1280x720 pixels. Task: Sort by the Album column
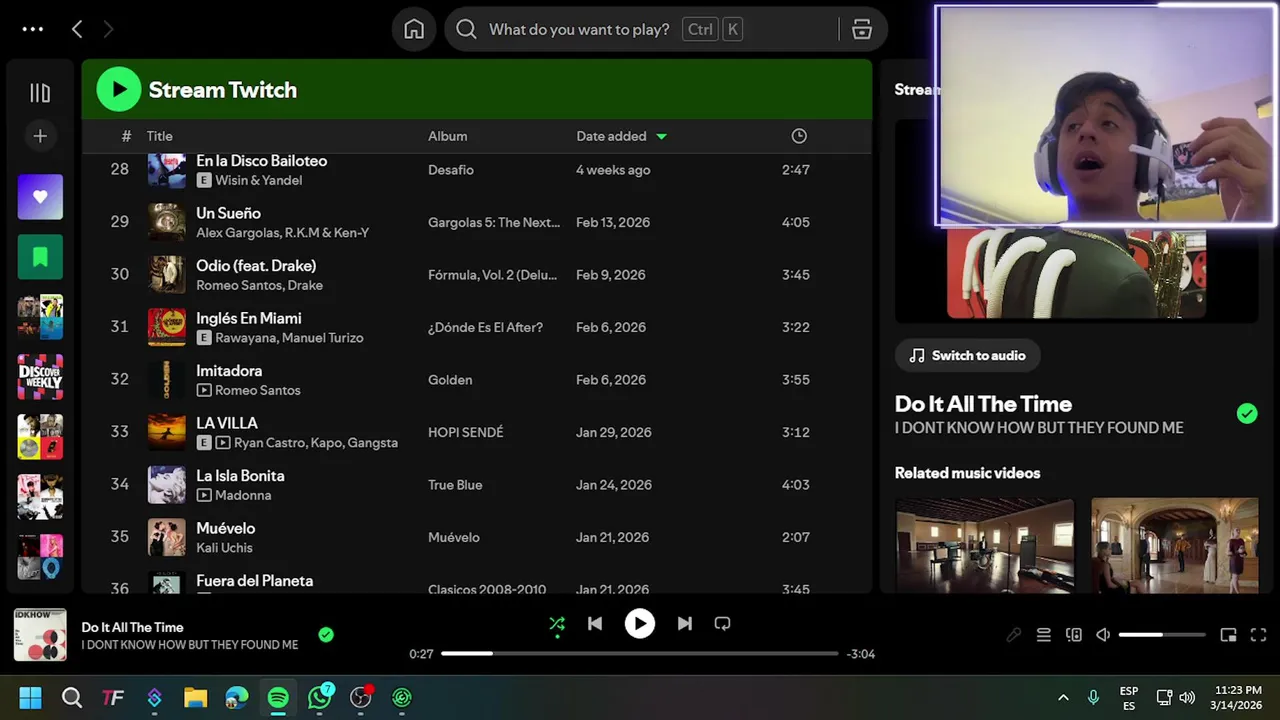pyautogui.click(x=447, y=136)
